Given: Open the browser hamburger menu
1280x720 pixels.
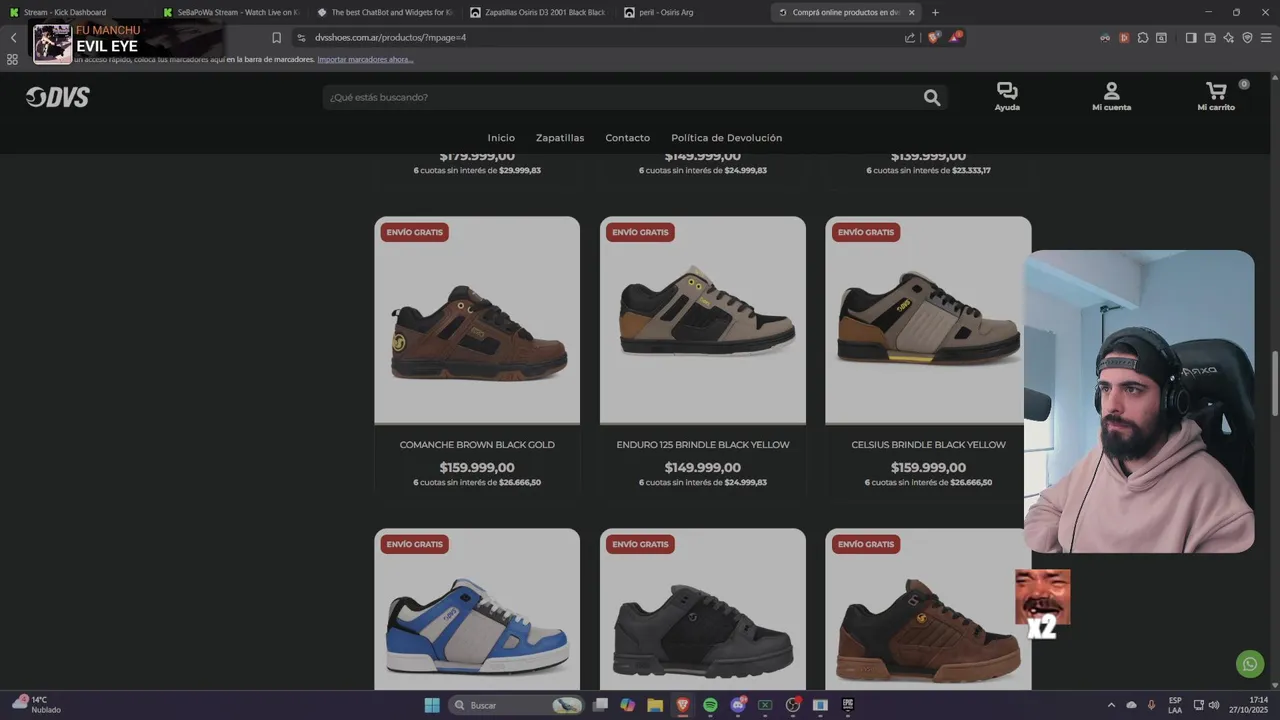Looking at the screenshot, I should coord(1266,38).
